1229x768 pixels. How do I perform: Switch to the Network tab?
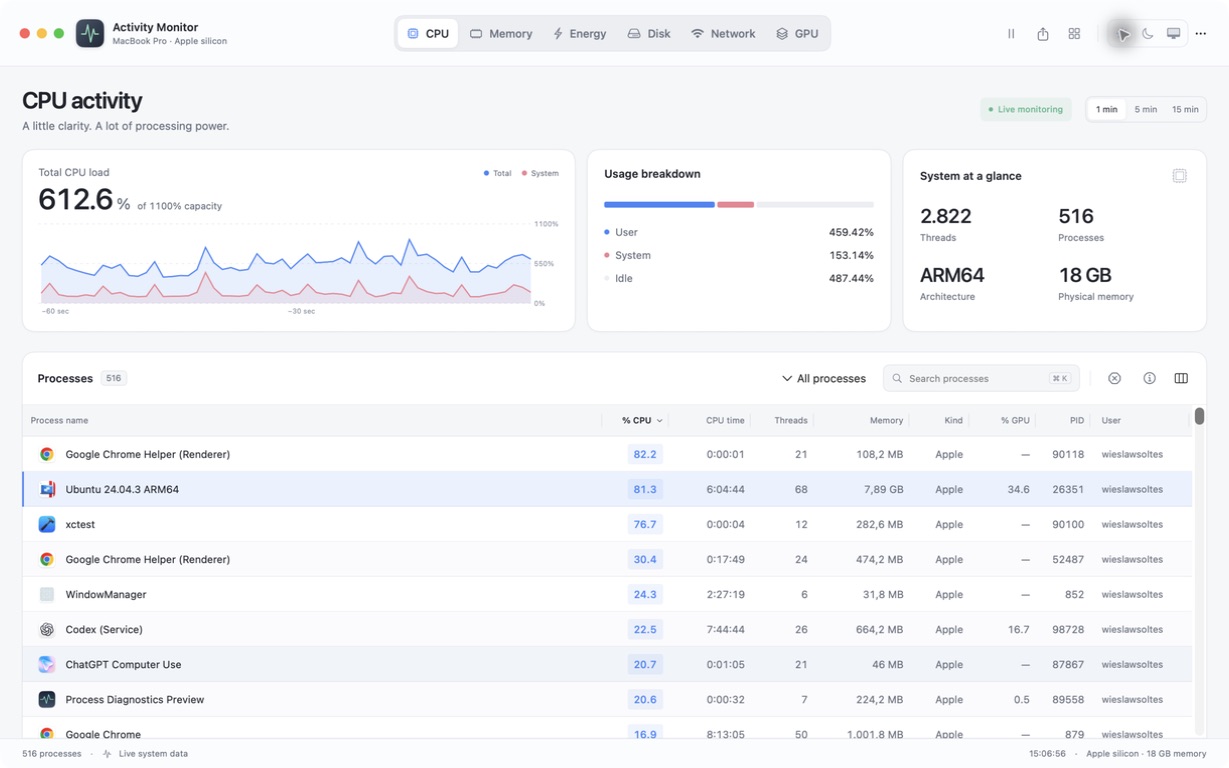(x=723, y=34)
